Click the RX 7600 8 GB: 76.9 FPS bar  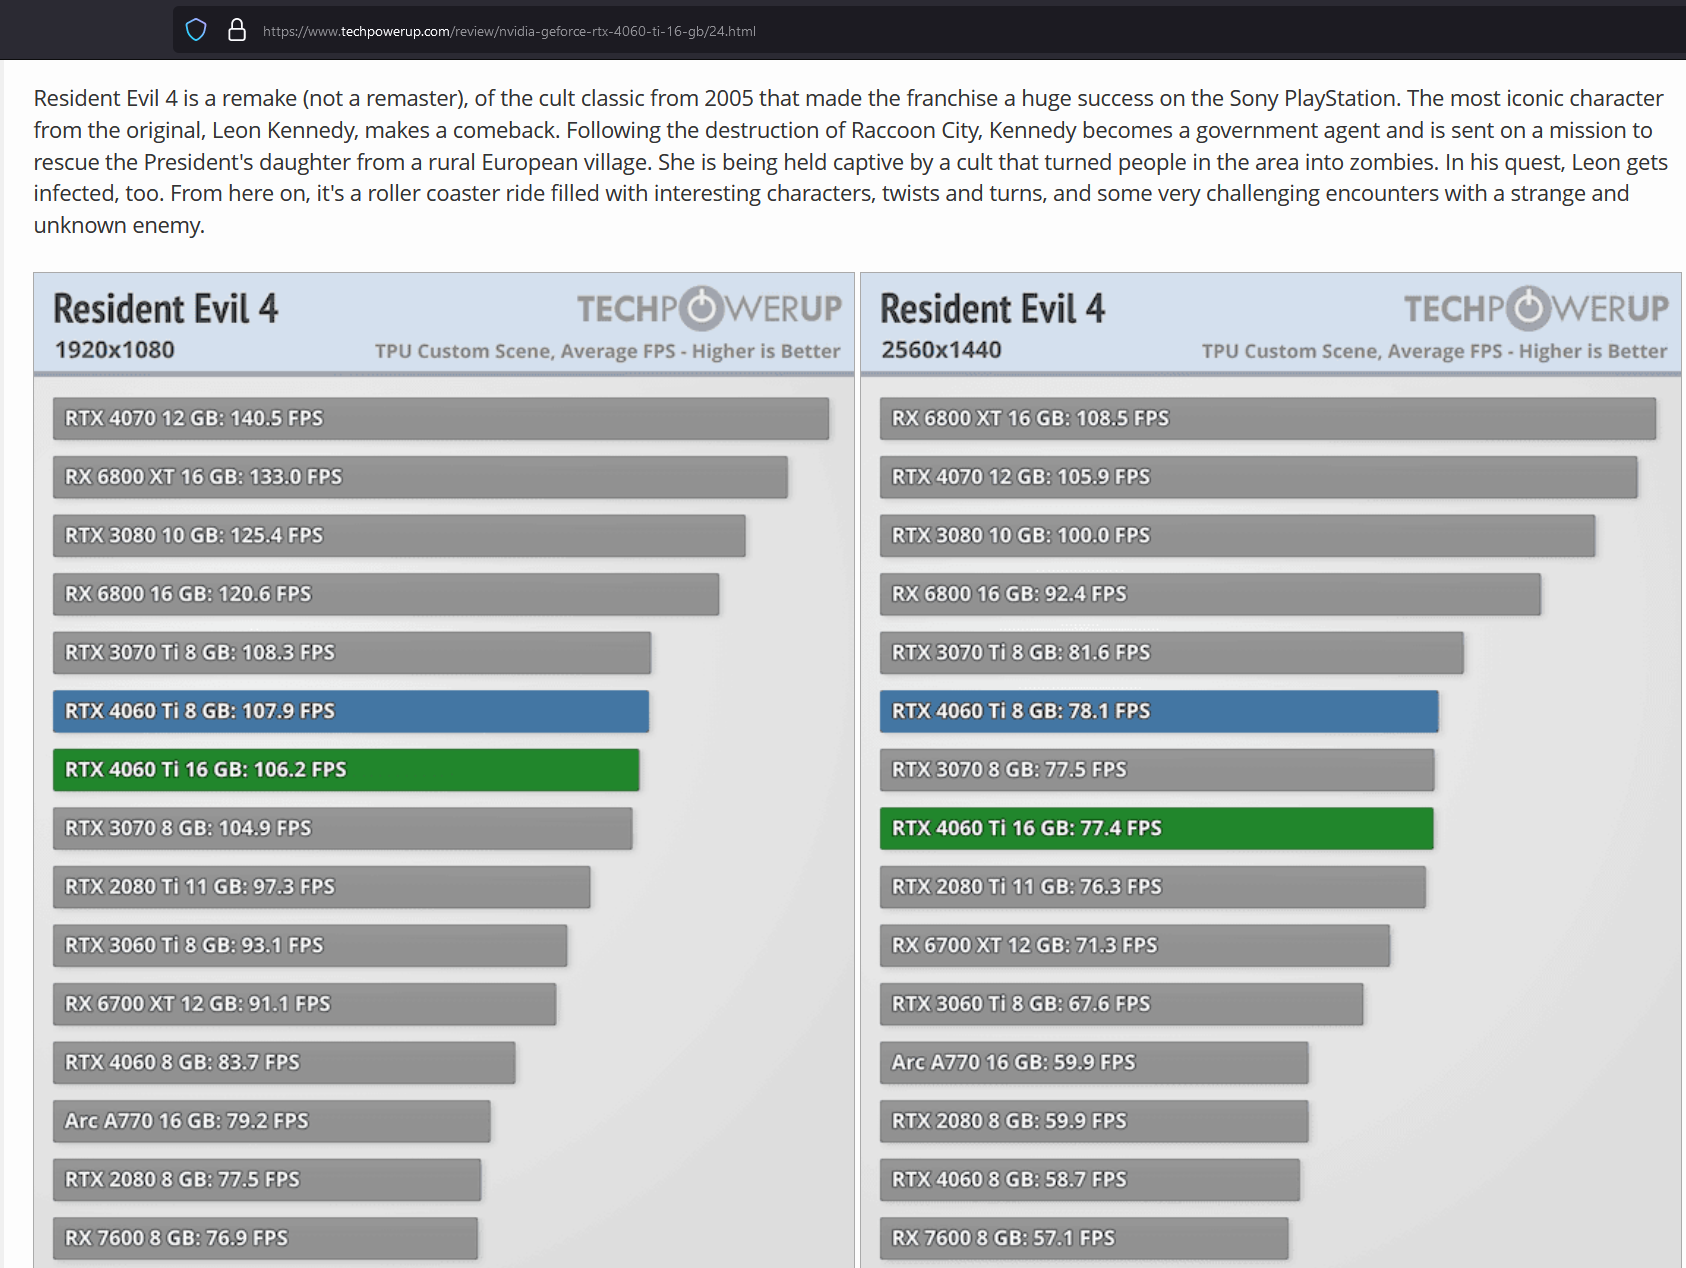(265, 1238)
